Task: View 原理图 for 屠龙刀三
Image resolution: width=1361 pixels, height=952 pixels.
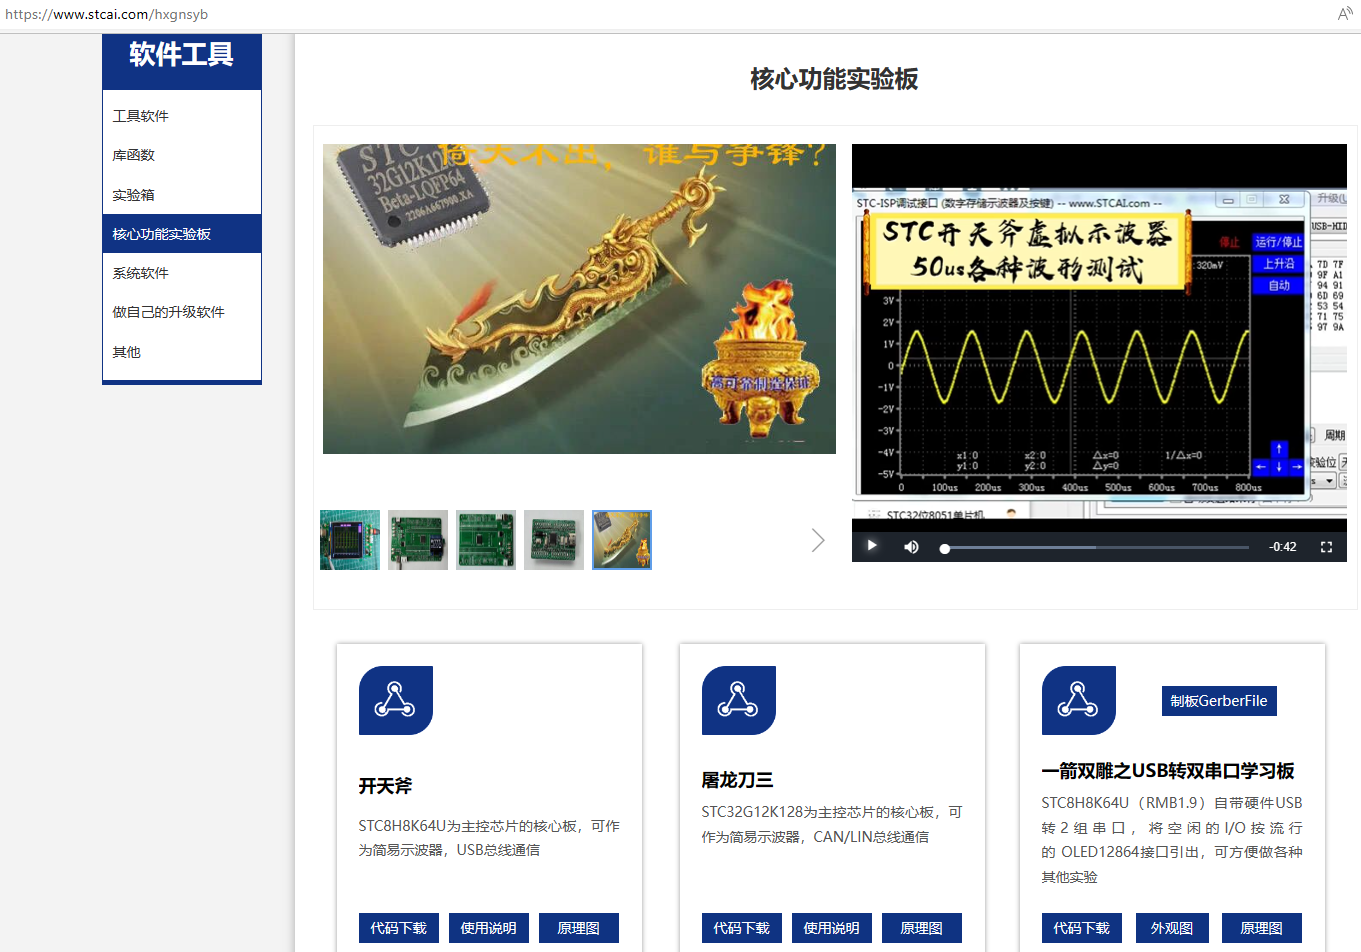Action: pos(922,928)
